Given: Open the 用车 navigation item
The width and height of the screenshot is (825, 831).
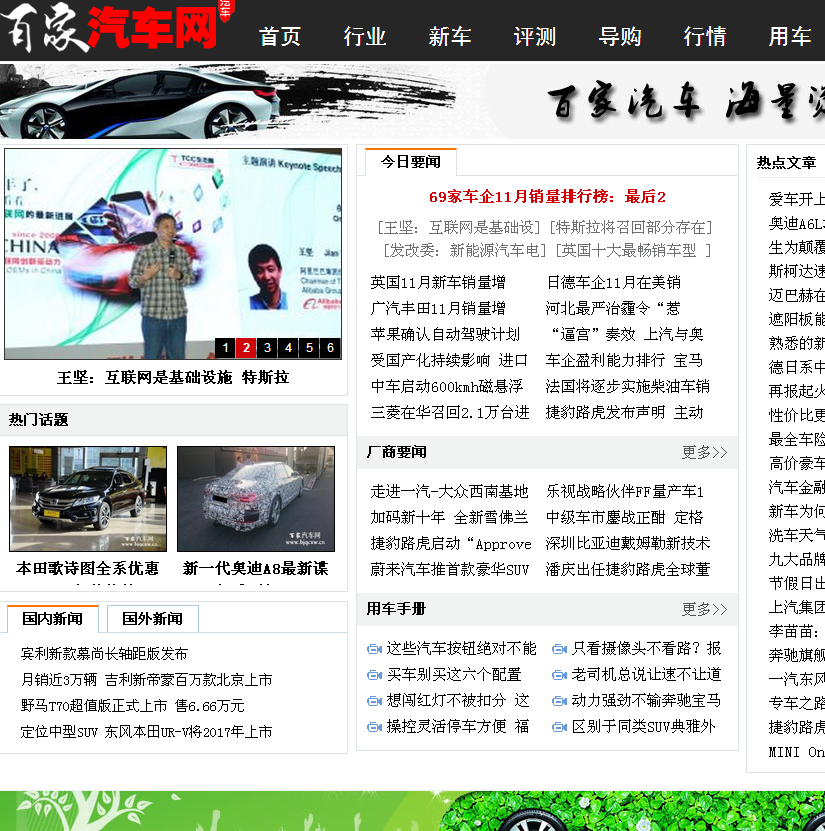Looking at the screenshot, I should [790, 37].
